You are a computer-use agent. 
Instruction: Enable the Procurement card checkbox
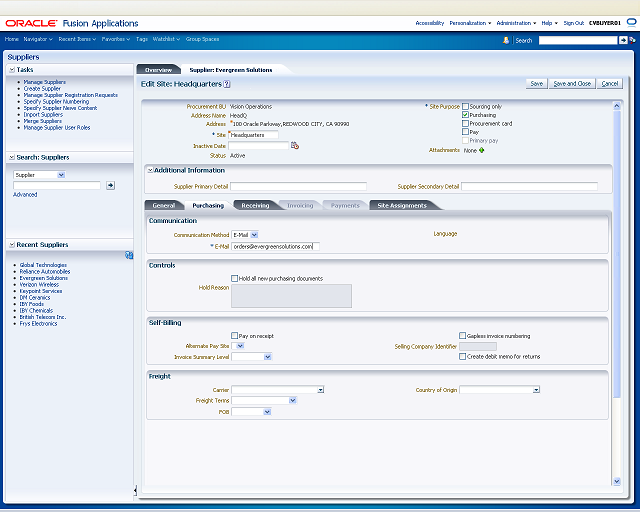point(465,123)
